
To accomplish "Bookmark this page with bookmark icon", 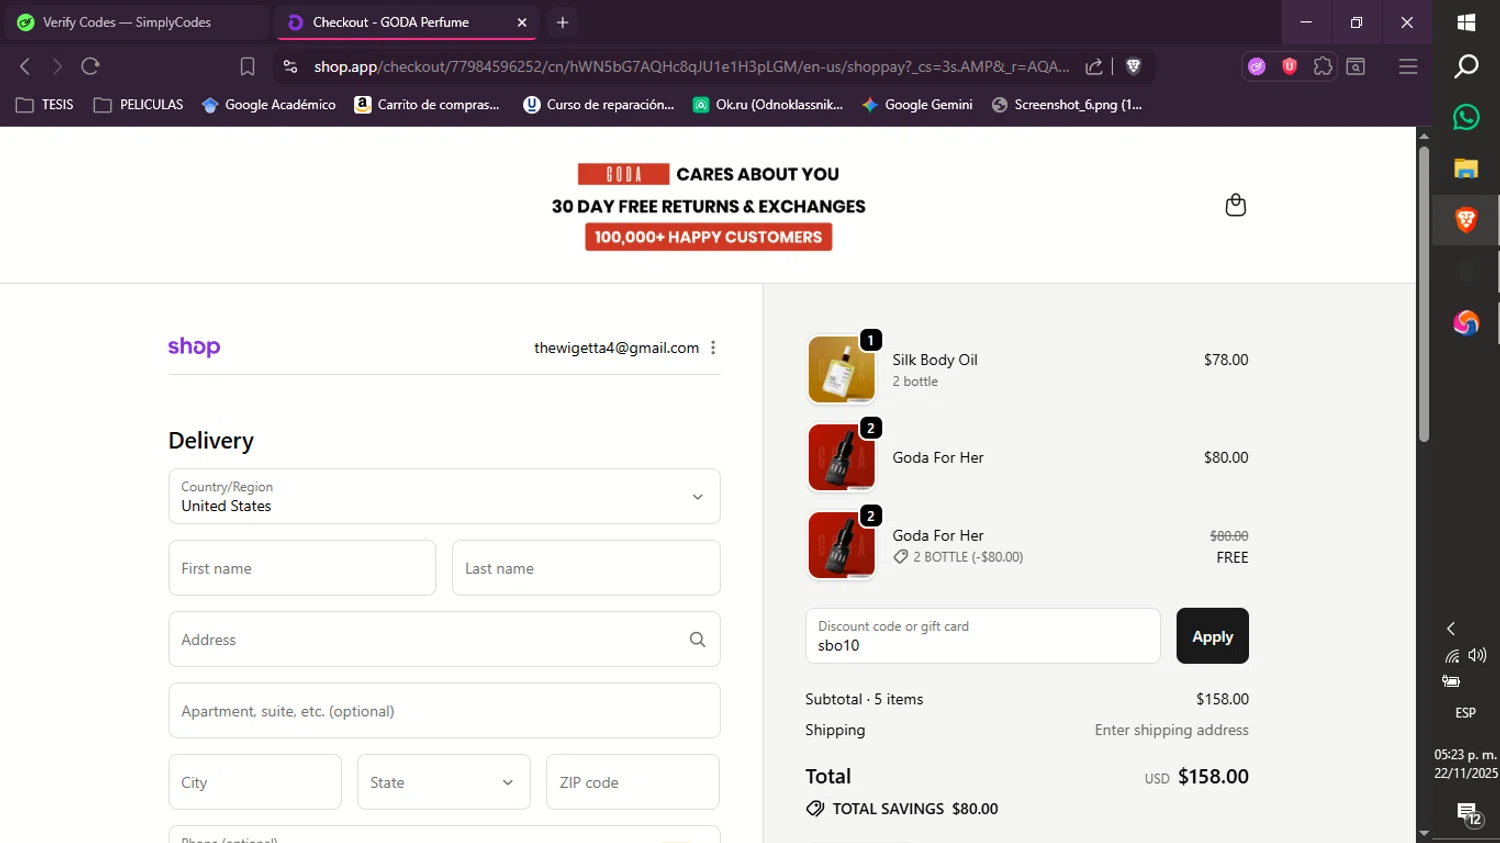I will tap(247, 66).
